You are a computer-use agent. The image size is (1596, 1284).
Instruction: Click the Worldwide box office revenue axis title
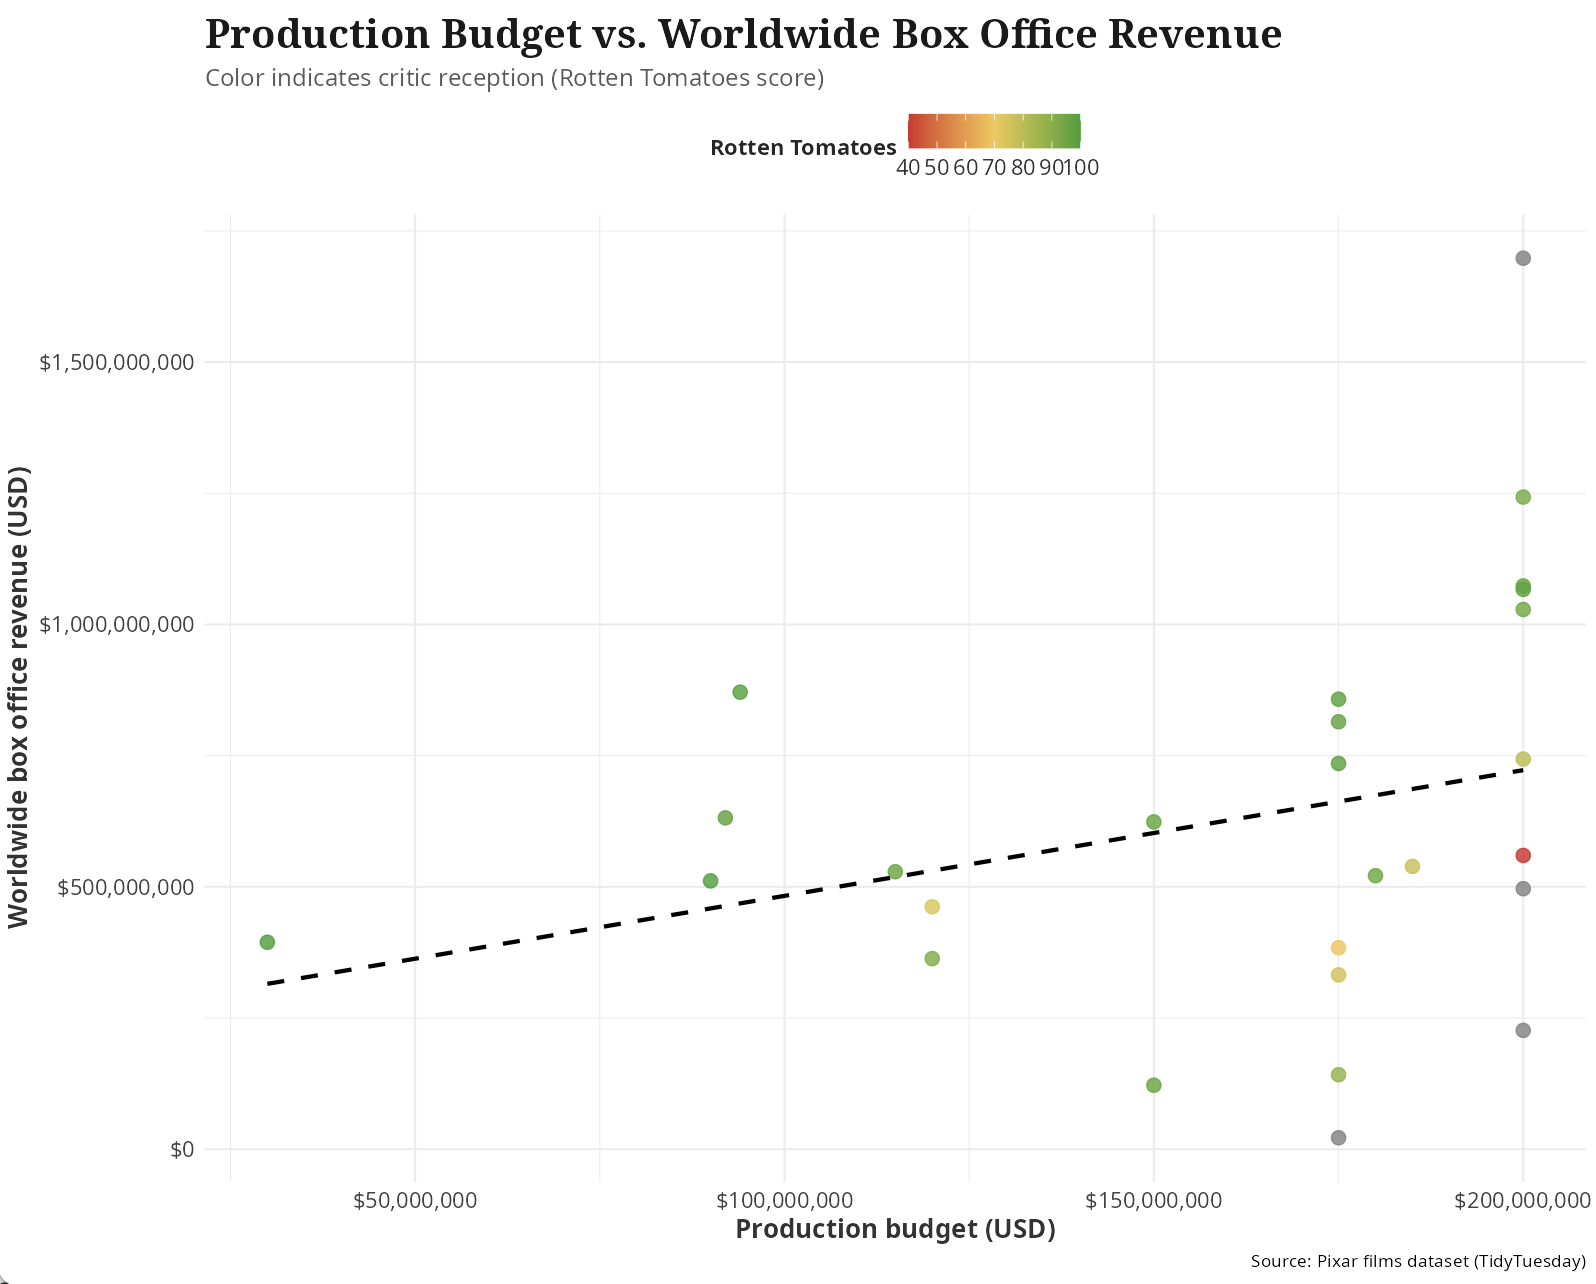(18, 697)
